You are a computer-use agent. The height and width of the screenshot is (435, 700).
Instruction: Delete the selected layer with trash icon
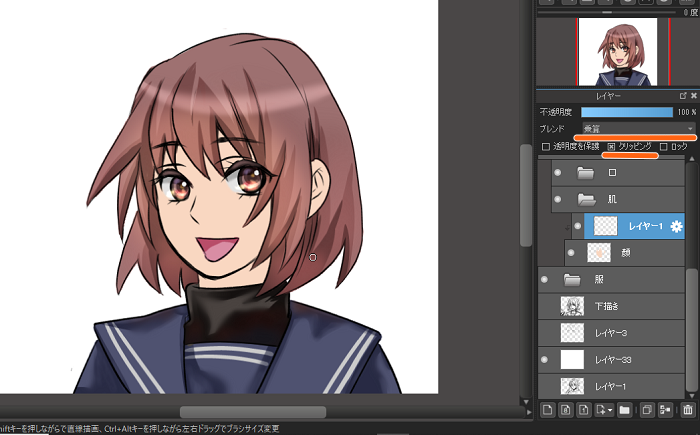(x=688, y=409)
